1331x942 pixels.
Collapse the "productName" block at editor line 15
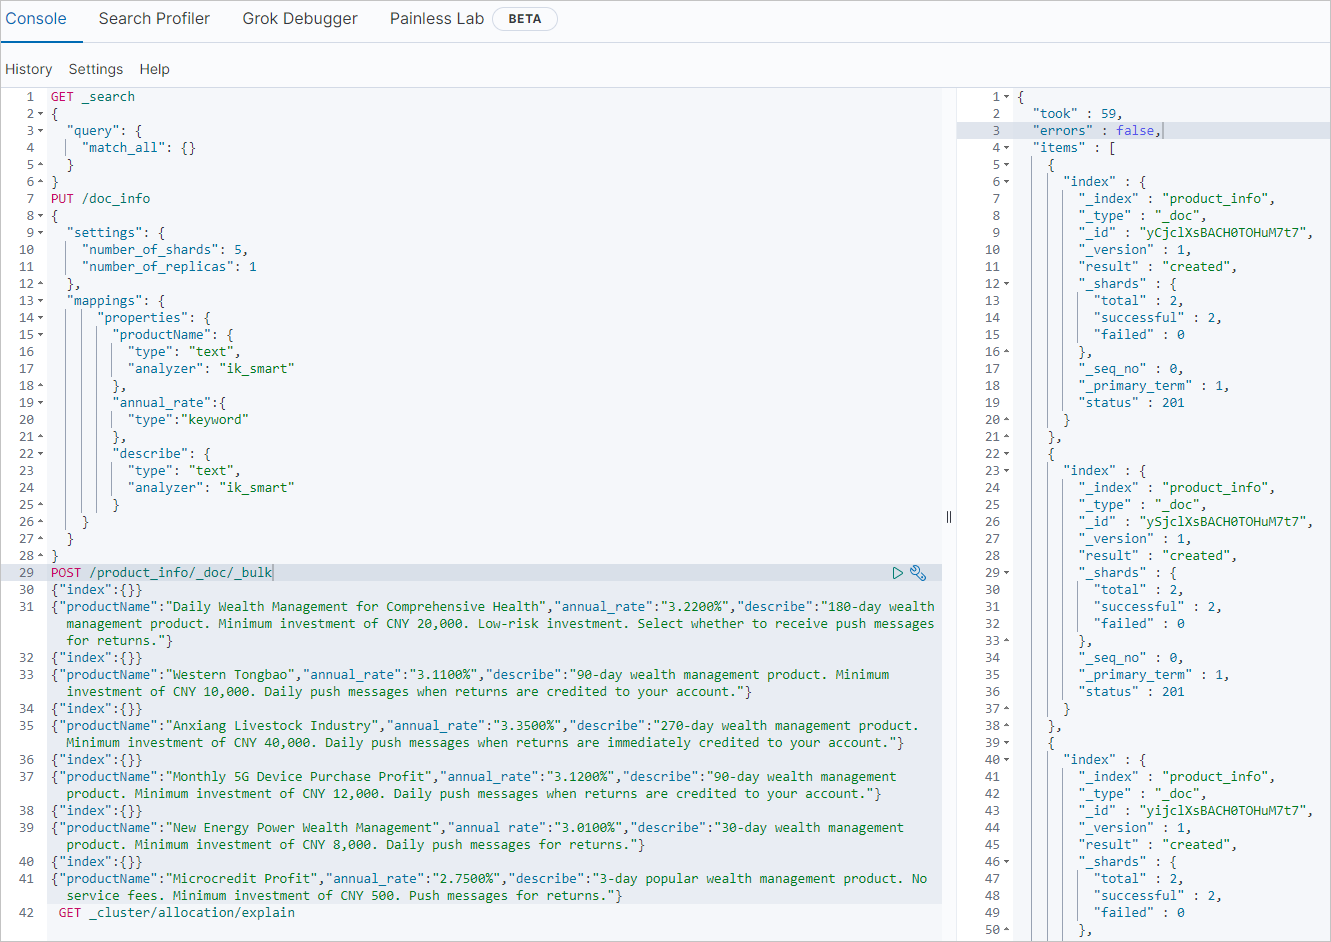40,335
